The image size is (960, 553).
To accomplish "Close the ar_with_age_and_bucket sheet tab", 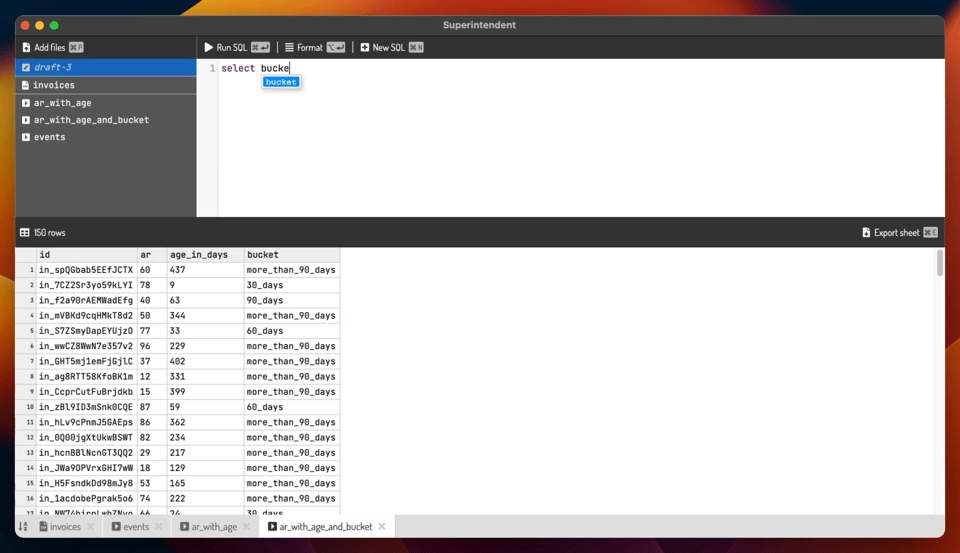I will 382,527.
